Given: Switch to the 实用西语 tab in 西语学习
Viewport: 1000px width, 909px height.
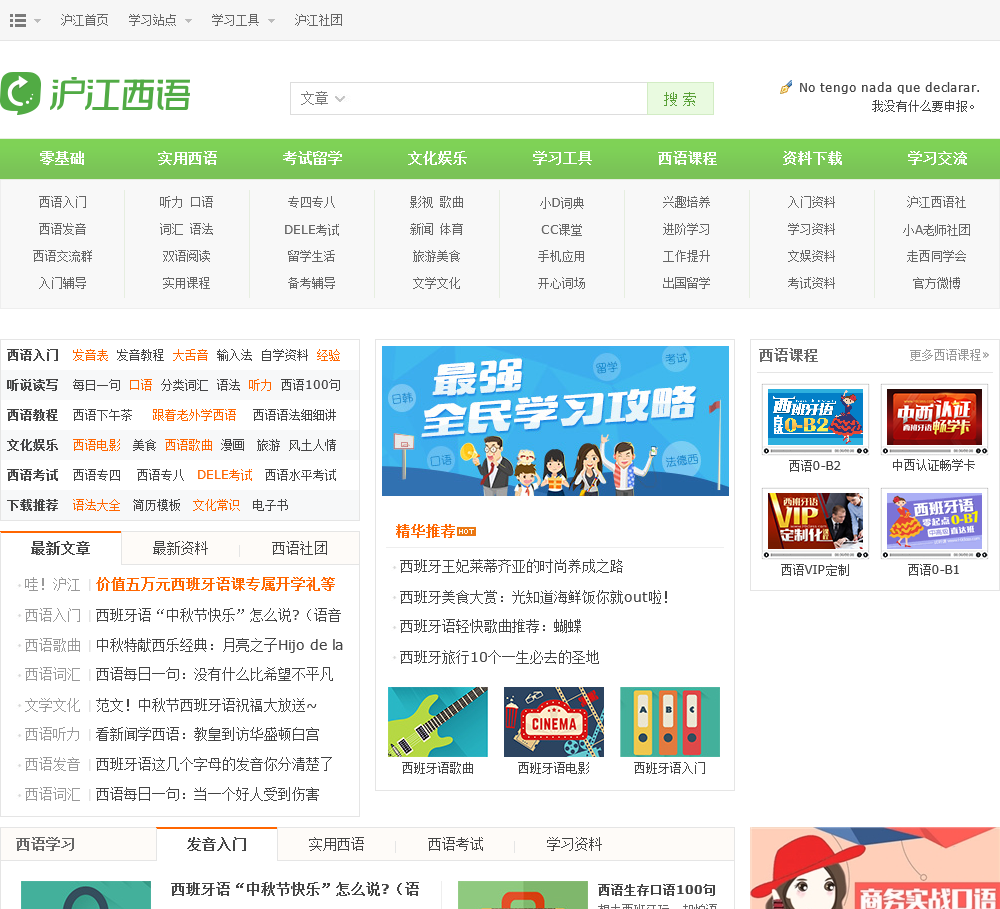Looking at the screenshot, I should (x=336, y=844).
